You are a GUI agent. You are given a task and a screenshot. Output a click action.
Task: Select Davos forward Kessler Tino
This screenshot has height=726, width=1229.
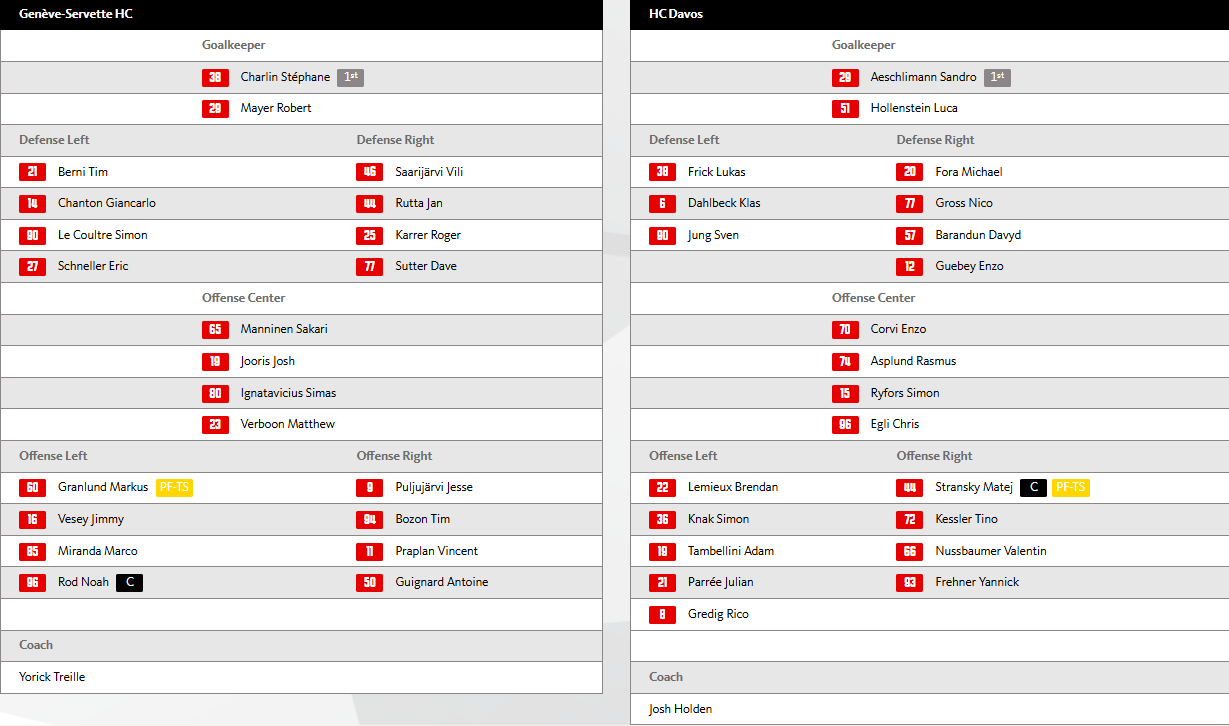click(x=967, y=519)
